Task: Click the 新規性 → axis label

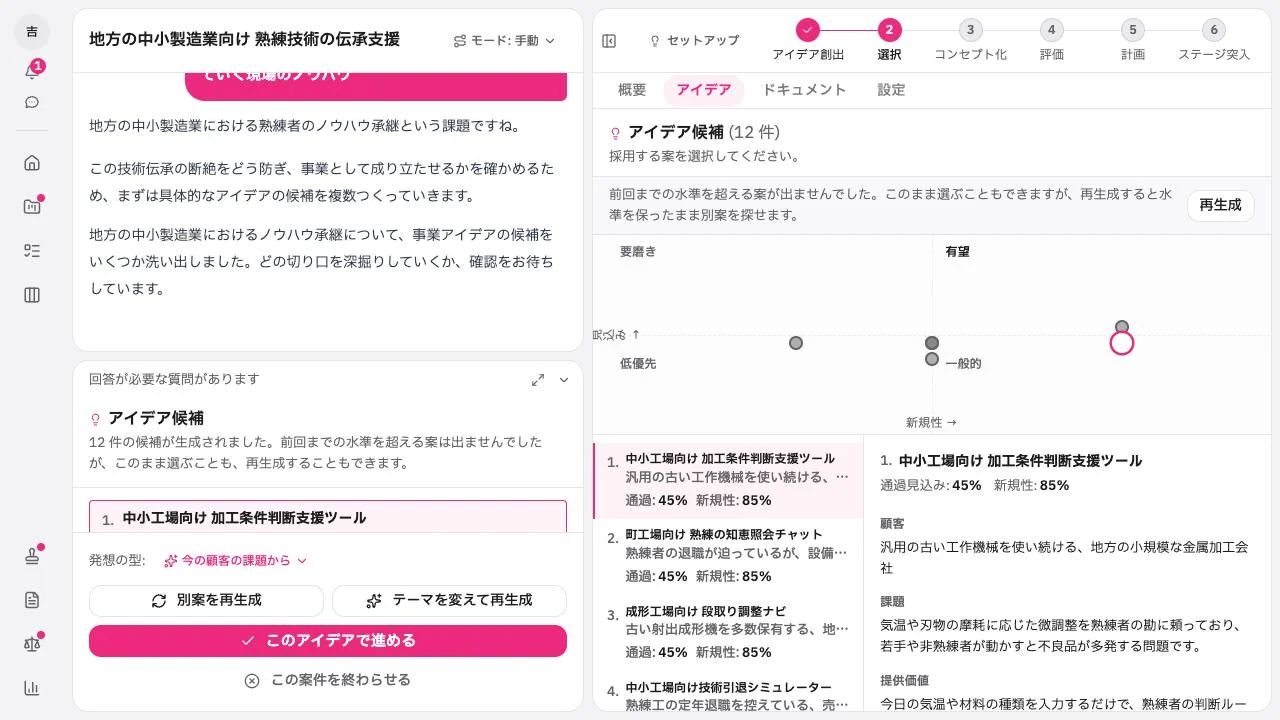Action: (x=931, y=423)
